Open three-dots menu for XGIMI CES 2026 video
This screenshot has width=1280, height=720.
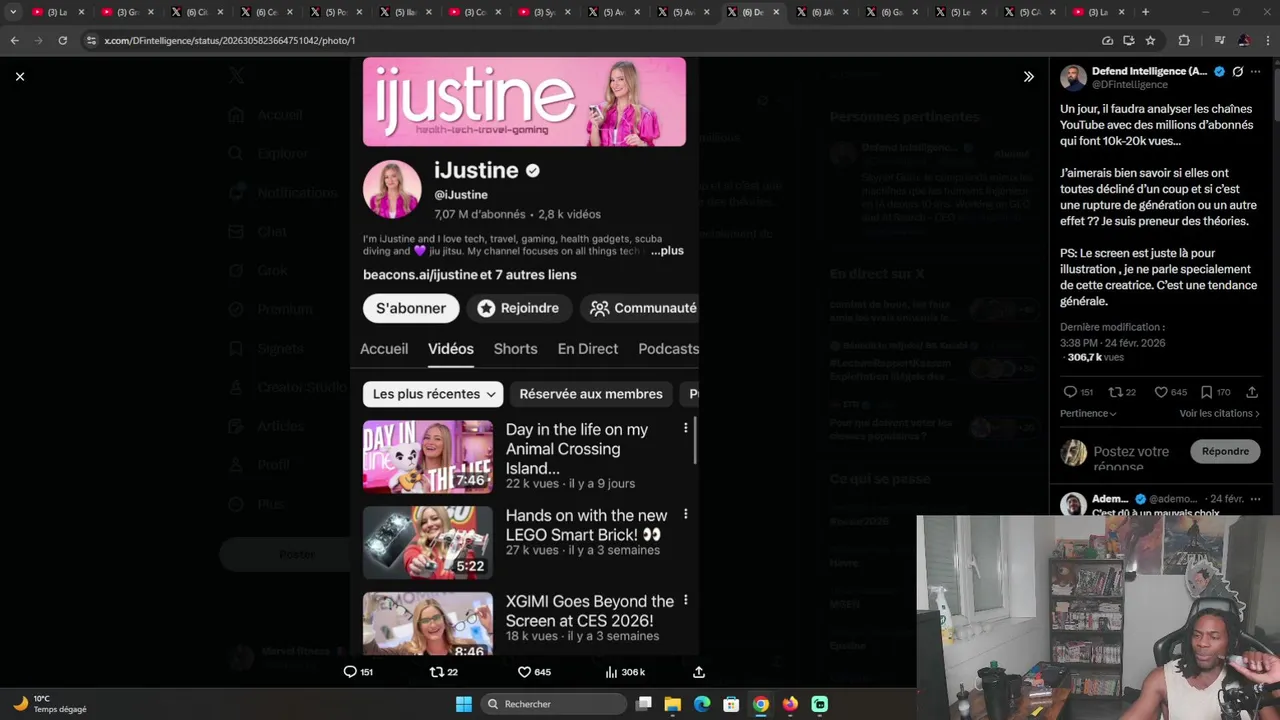point(685,600)
